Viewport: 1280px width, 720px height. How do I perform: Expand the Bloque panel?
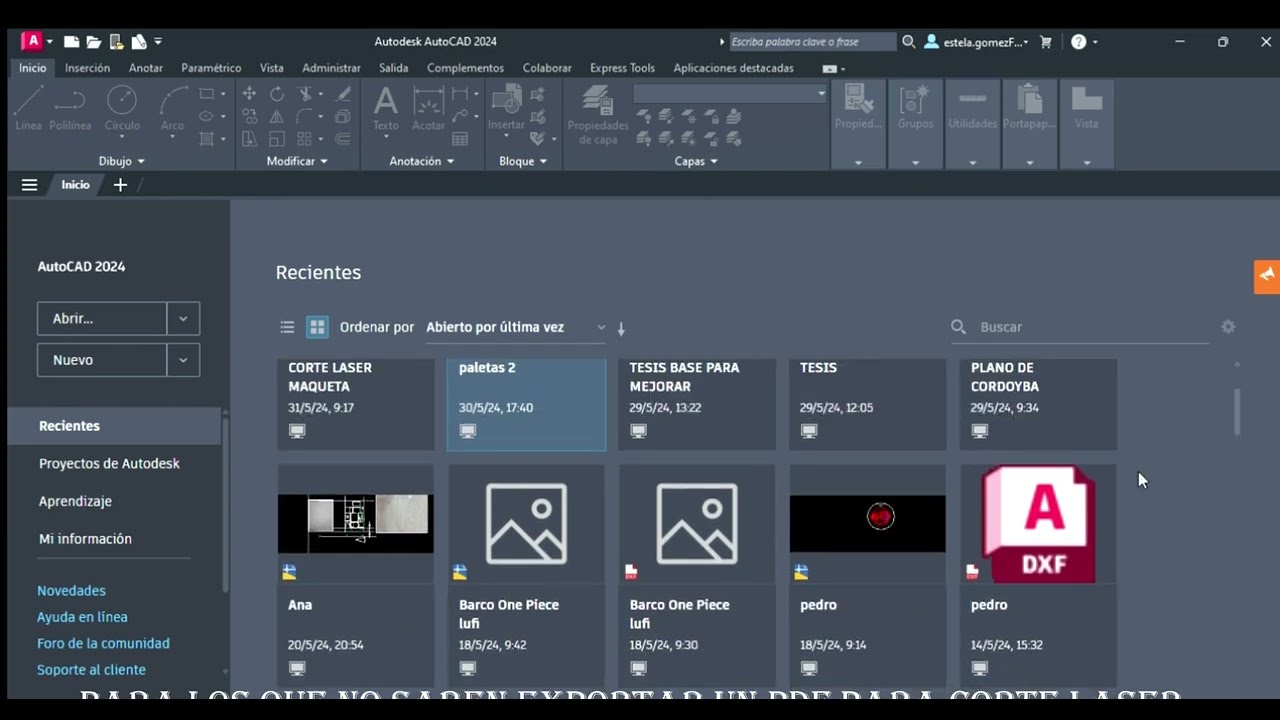[523, 161]
